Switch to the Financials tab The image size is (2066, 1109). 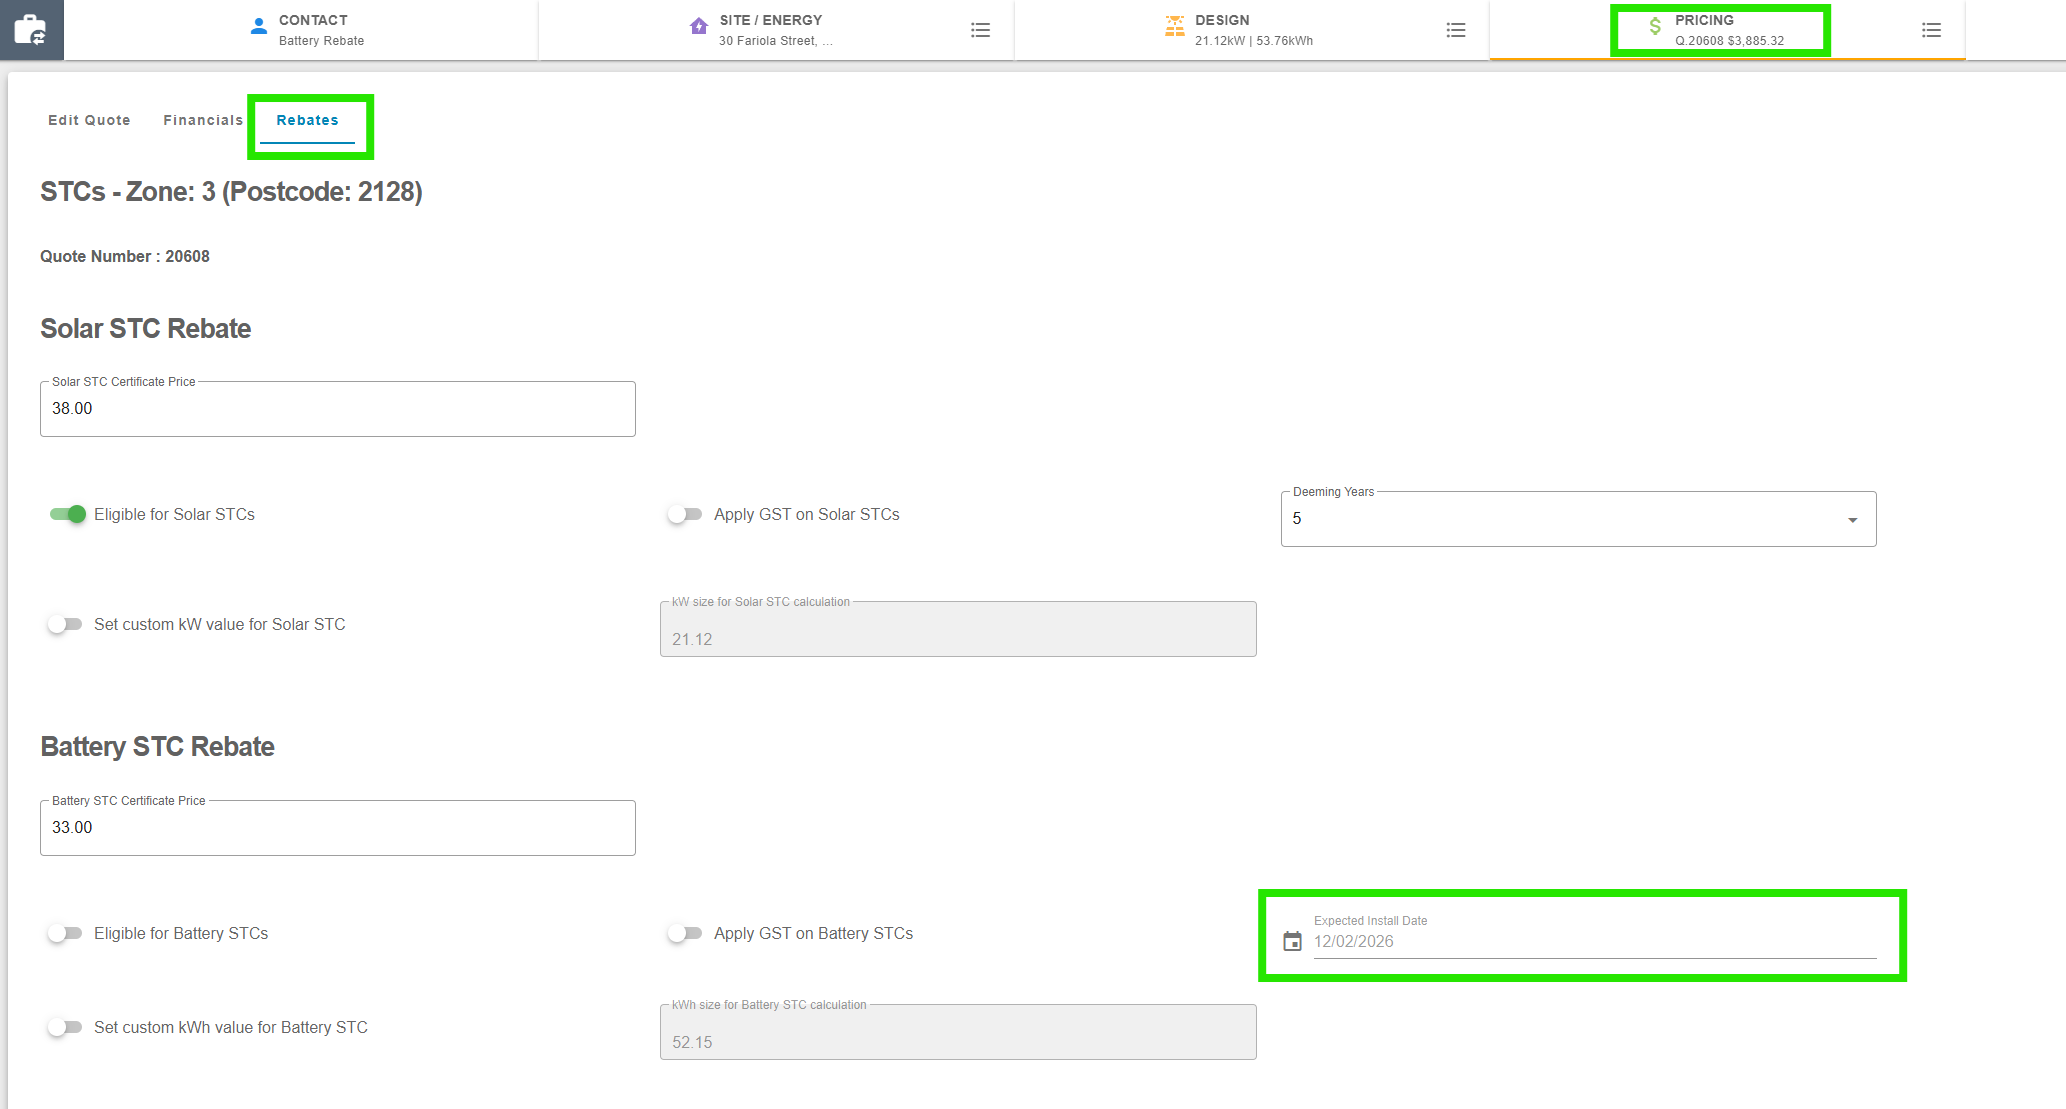coord(203,120)
